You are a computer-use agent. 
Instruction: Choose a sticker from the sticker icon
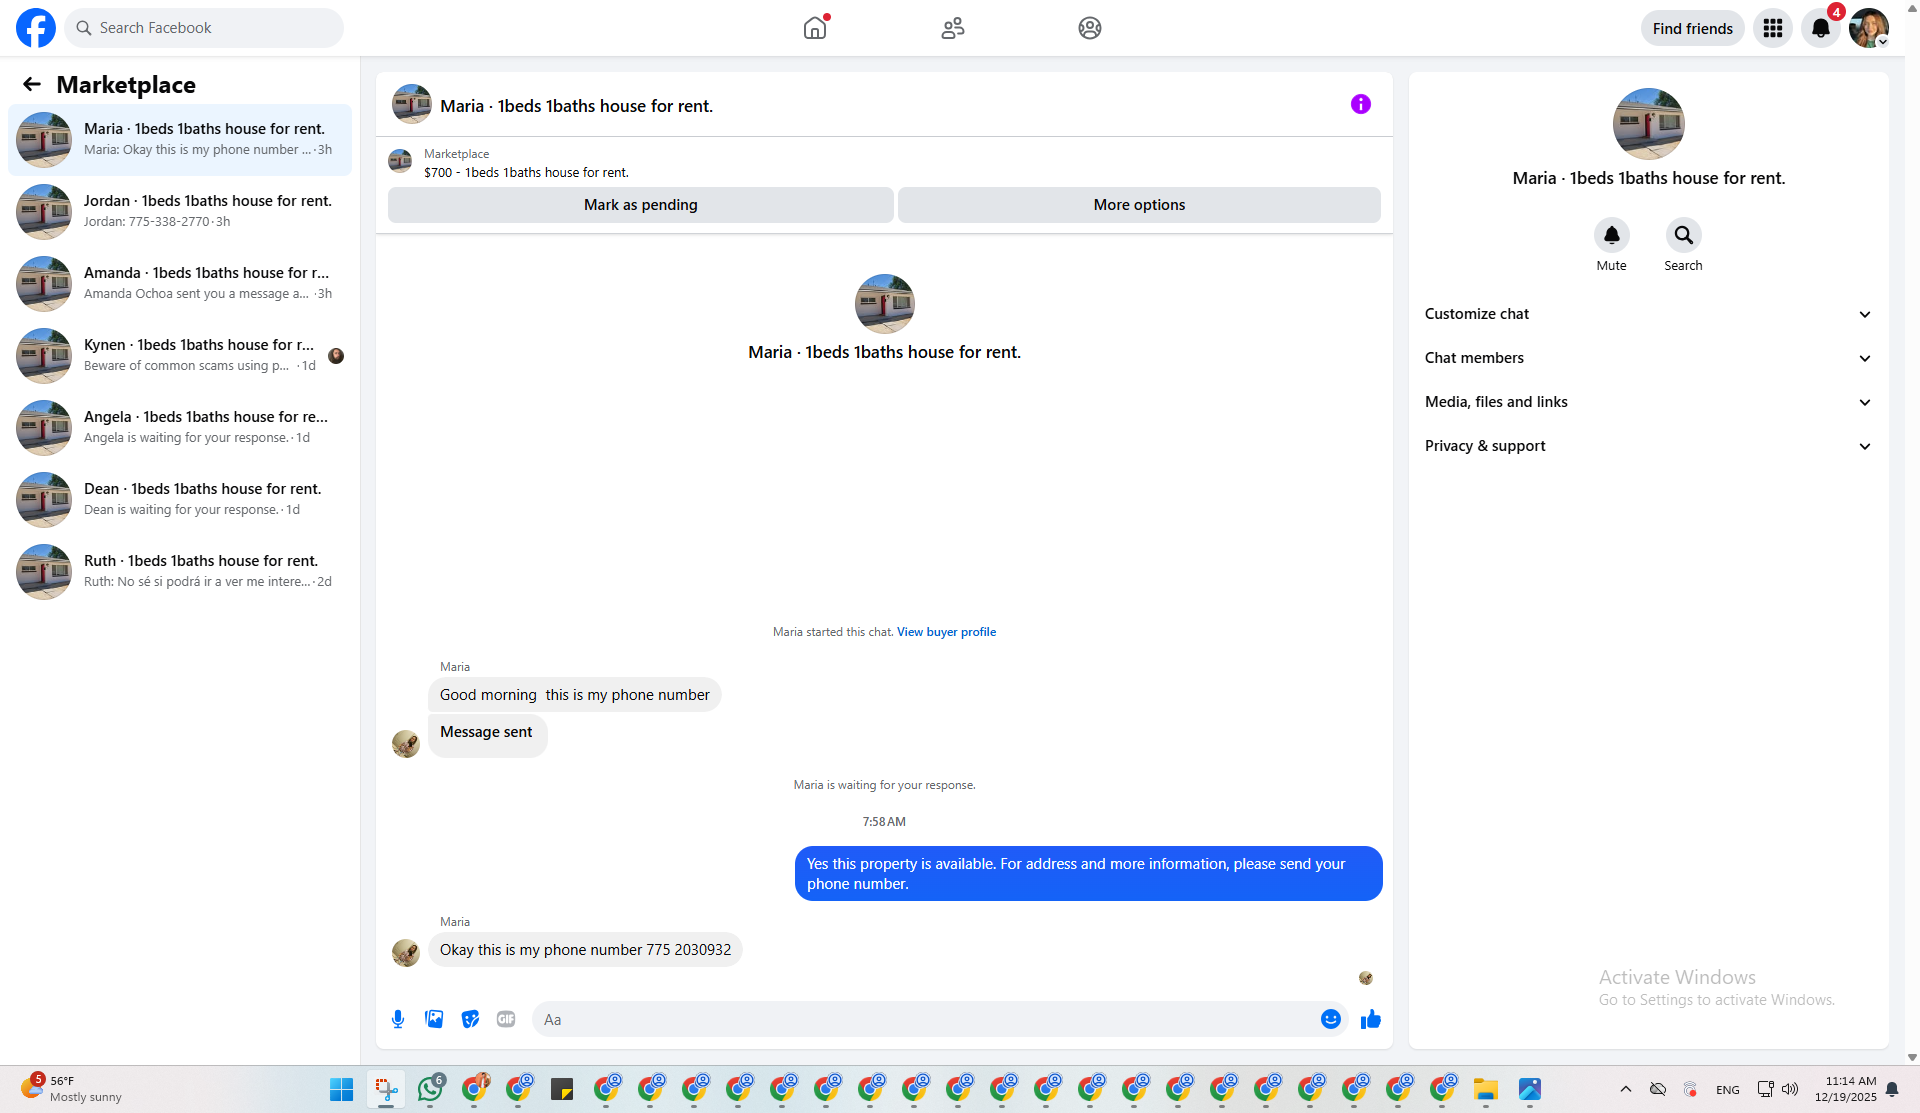470,1019
